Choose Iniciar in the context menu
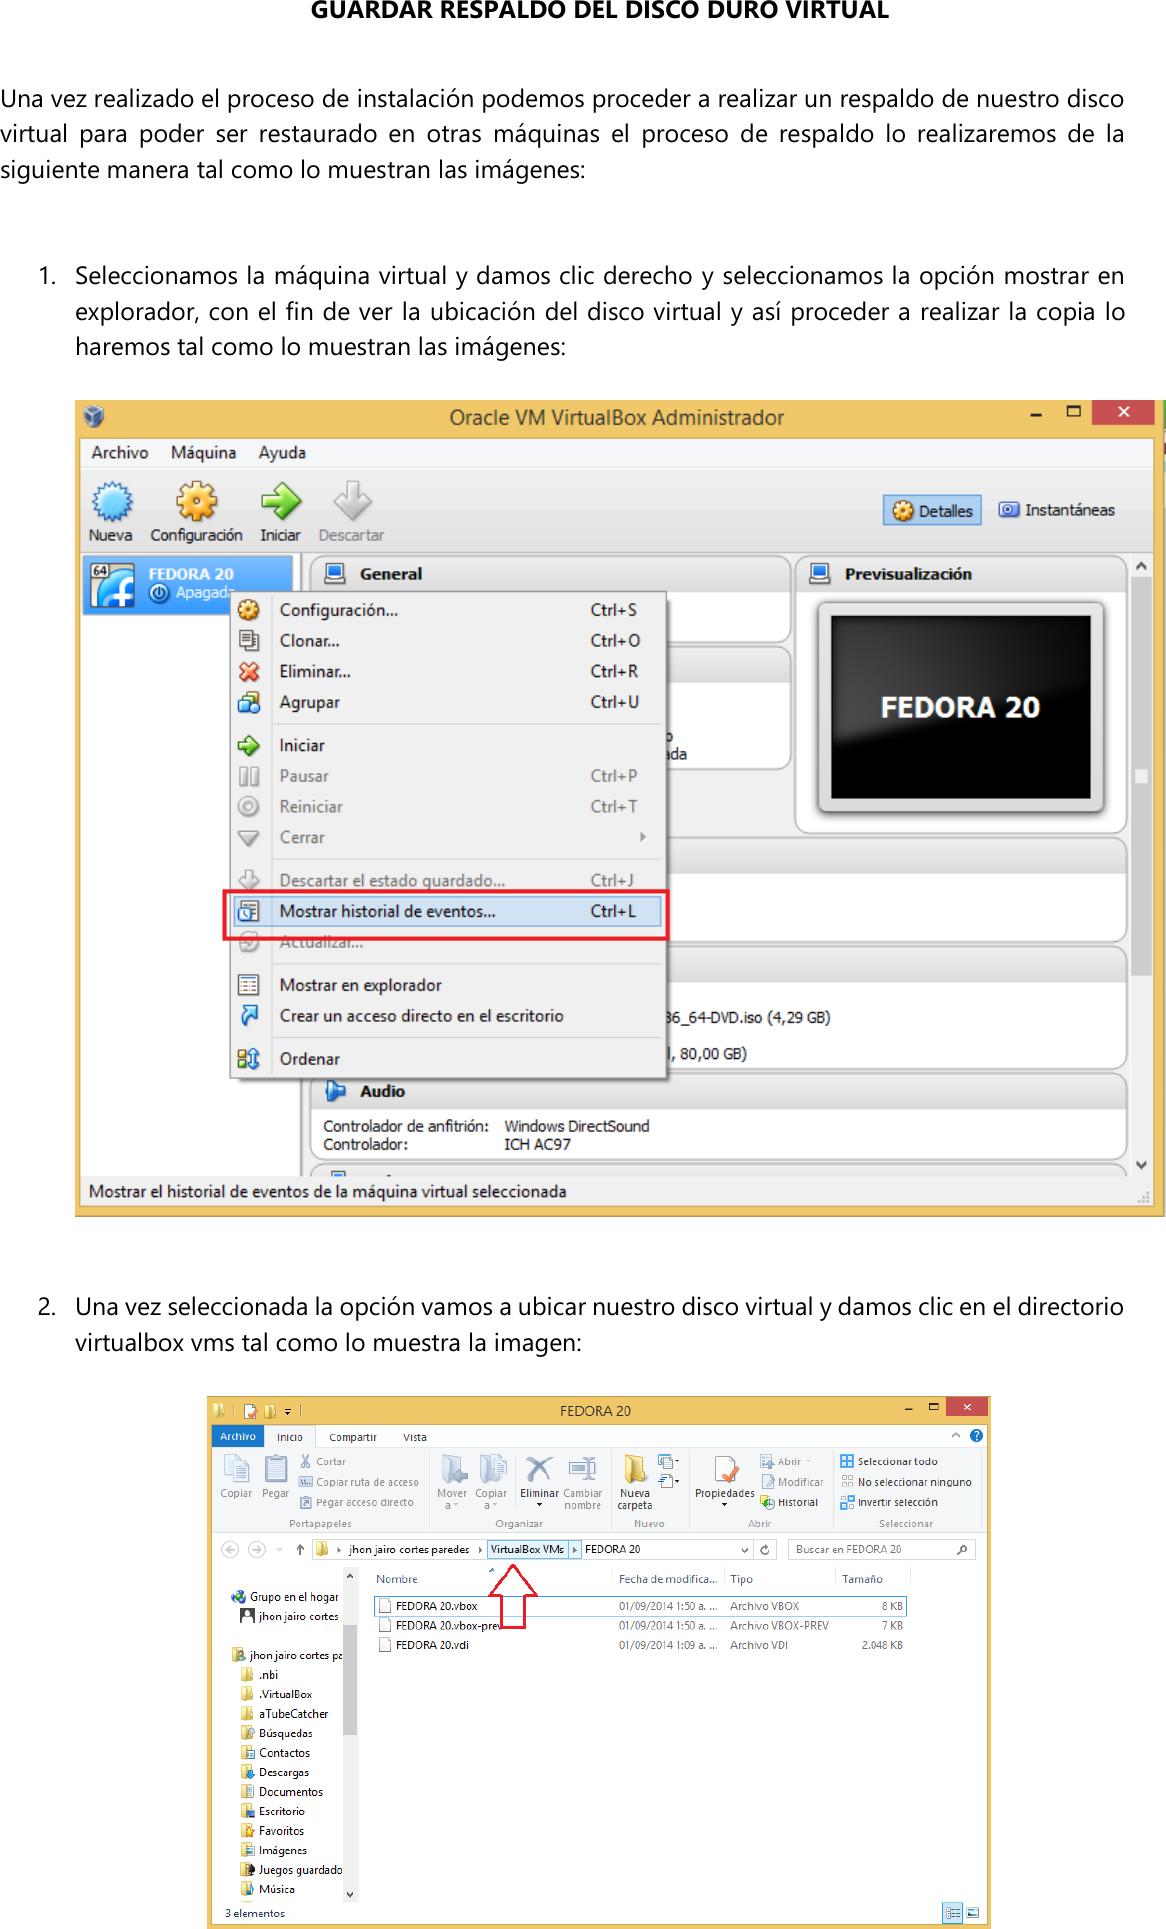Screen dimensions: 1166x1929 (448, 746)
